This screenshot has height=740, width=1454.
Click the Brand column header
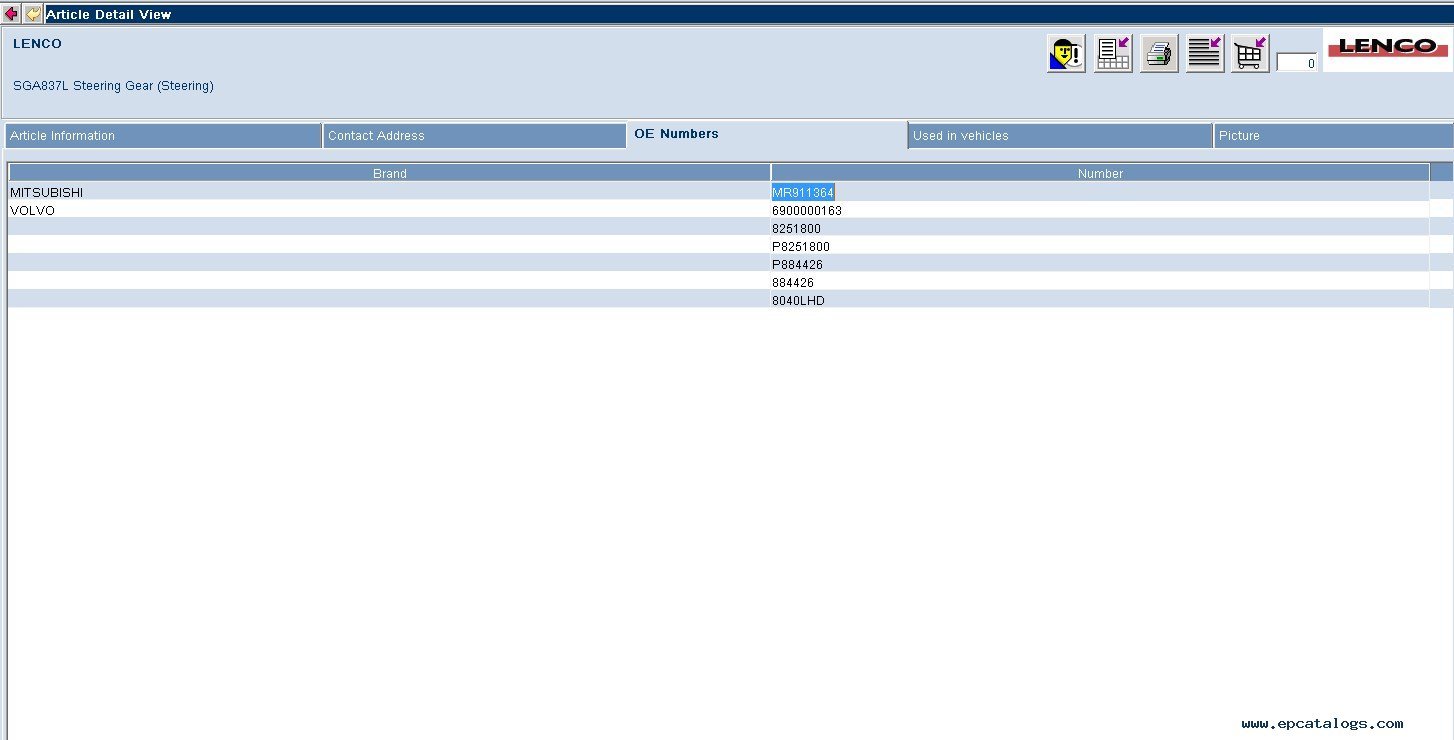(389, 173)
